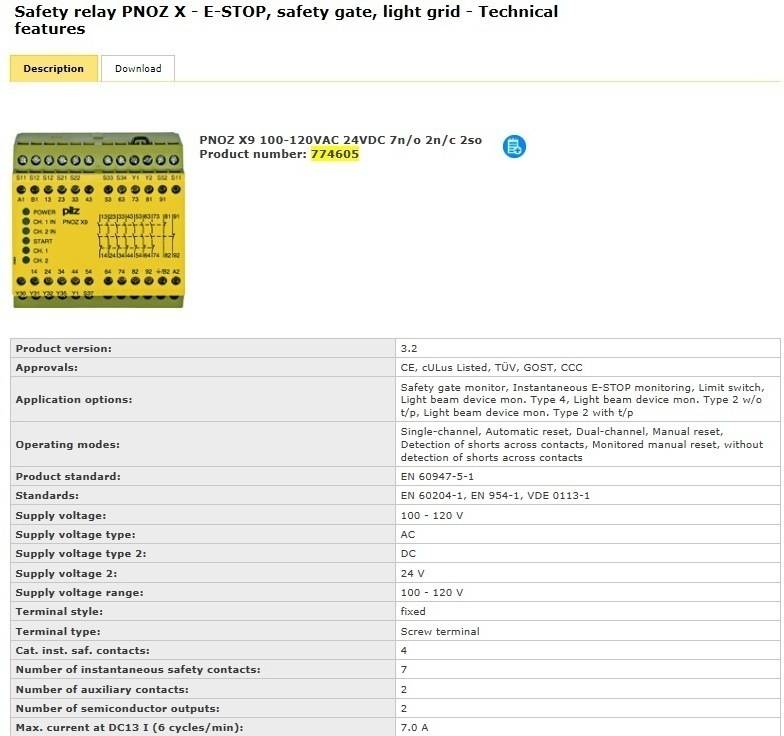The image size is (784, 736).
Task: Click the max current value '7.0 A'
Action: pos(414,728)
